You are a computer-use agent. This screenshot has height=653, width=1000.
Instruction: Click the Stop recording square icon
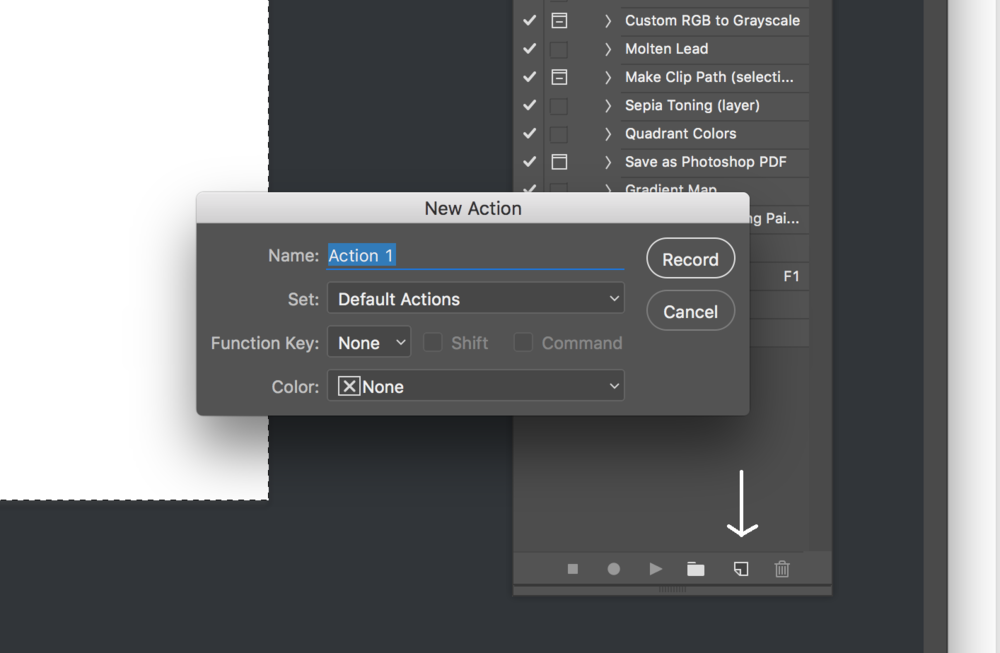573,569
